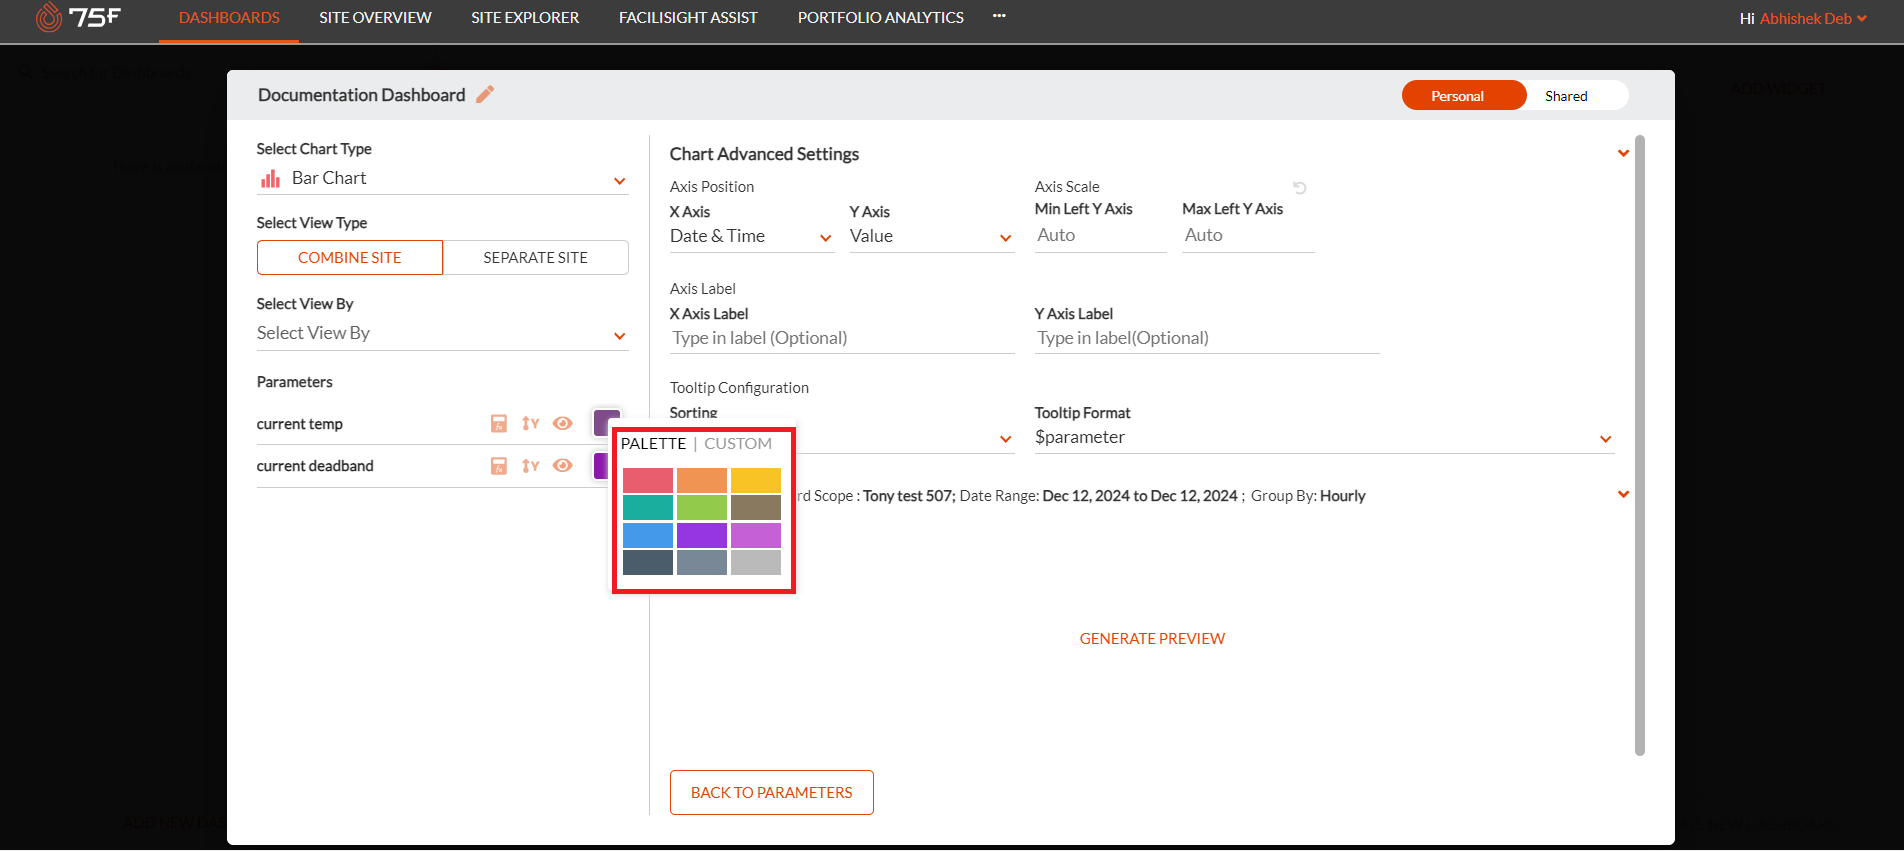Pick the red palette color
This screenshot has height=851, width=1904.
648,481
